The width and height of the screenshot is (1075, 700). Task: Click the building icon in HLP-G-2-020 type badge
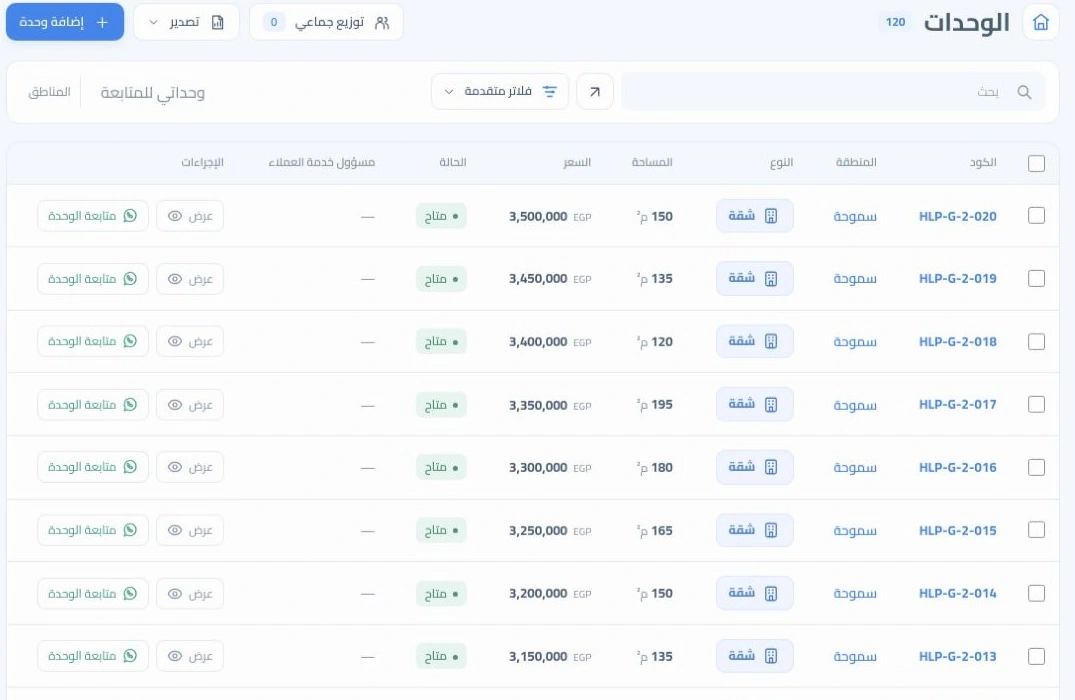click(x=771, y=216)
